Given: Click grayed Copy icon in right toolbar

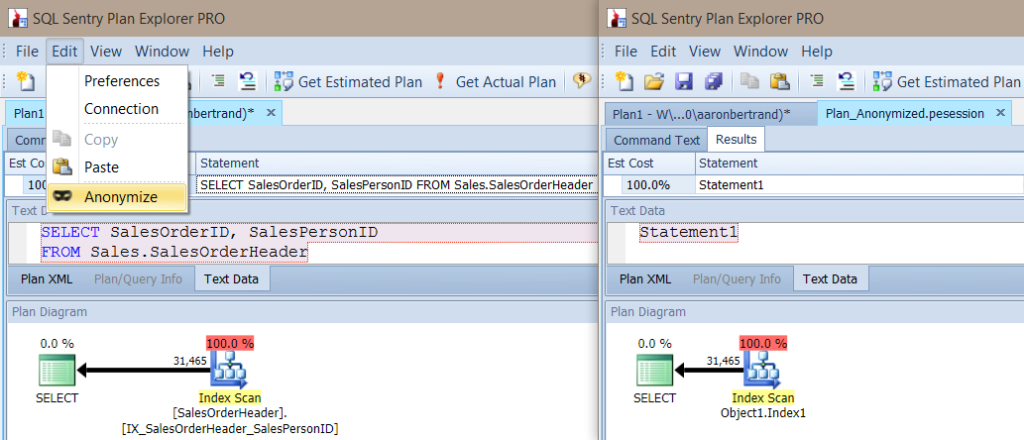Looking at the screenshot, I should click(750, 81).
